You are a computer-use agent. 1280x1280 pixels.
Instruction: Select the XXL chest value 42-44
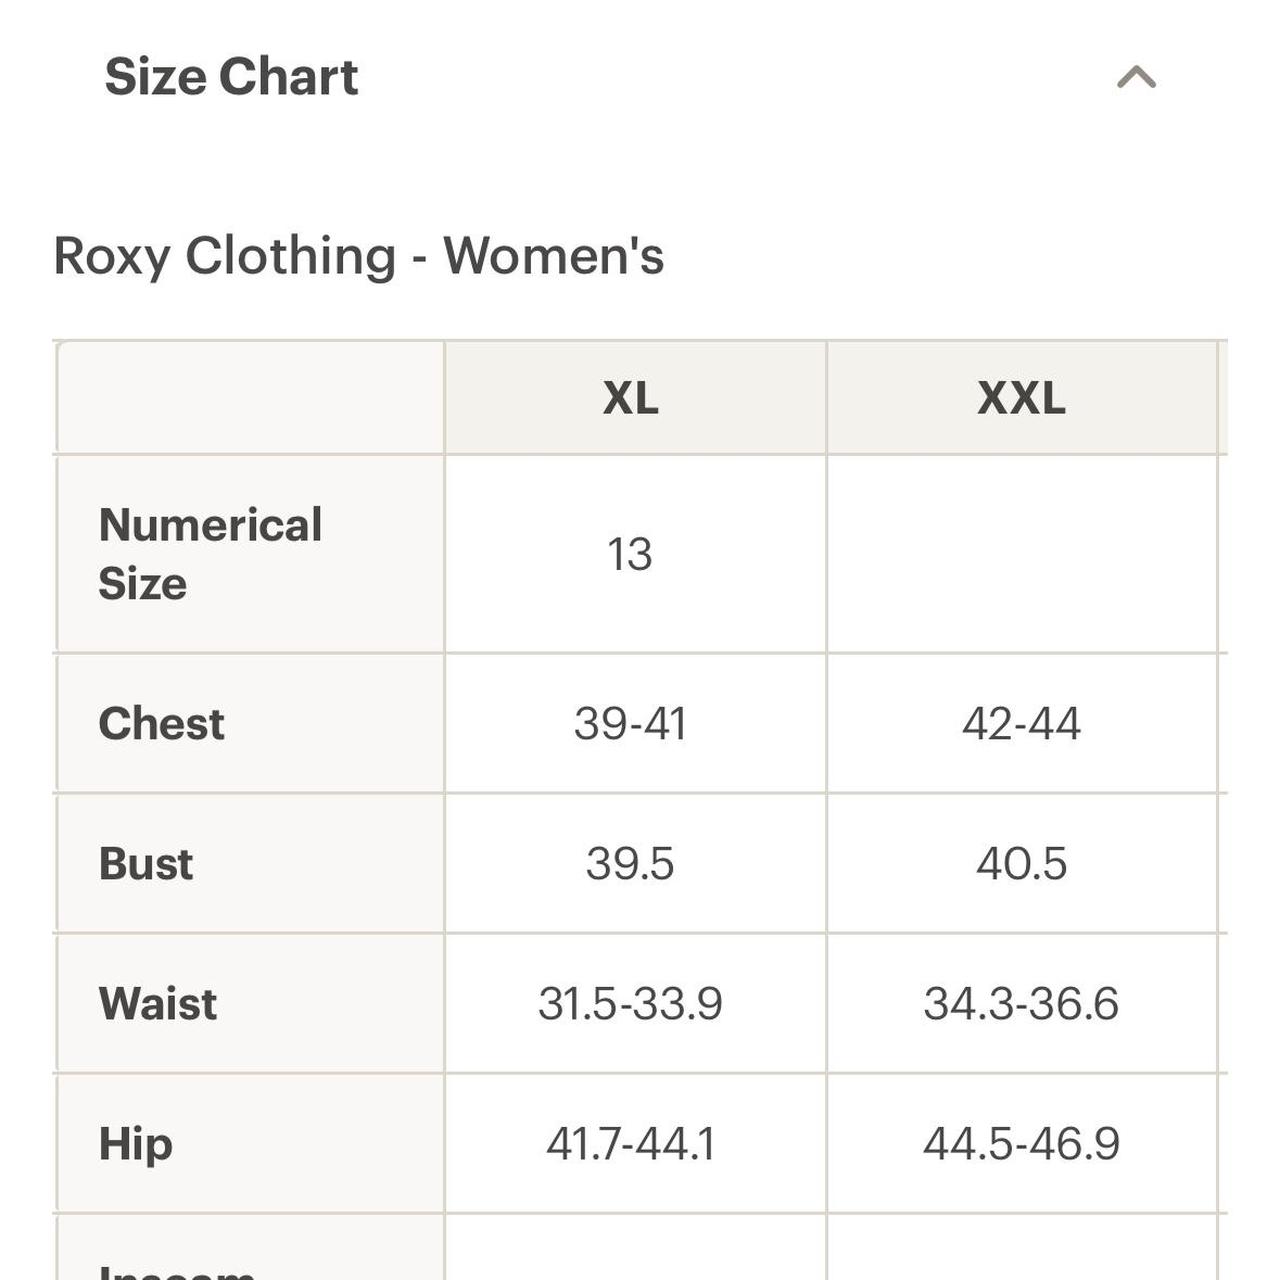(1021, 723)
